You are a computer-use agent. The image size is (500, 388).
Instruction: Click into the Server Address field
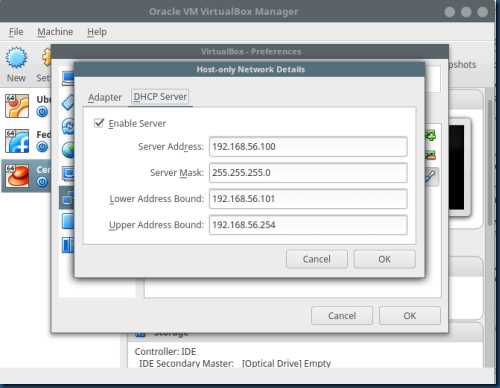308,146
